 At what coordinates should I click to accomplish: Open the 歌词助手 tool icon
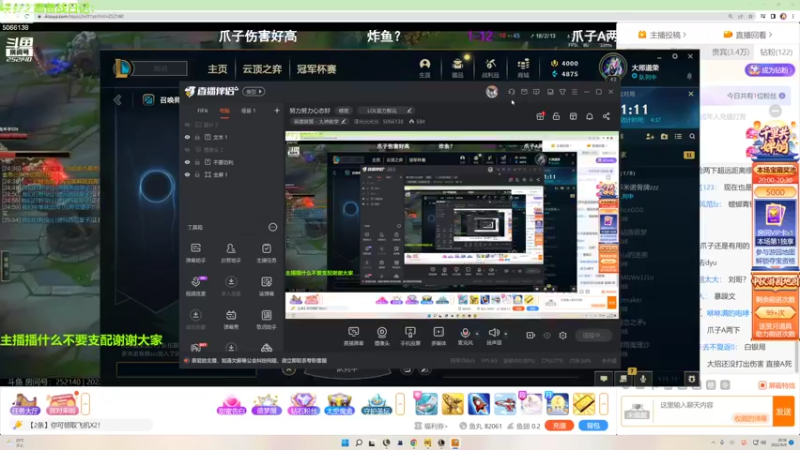point(266,319)
